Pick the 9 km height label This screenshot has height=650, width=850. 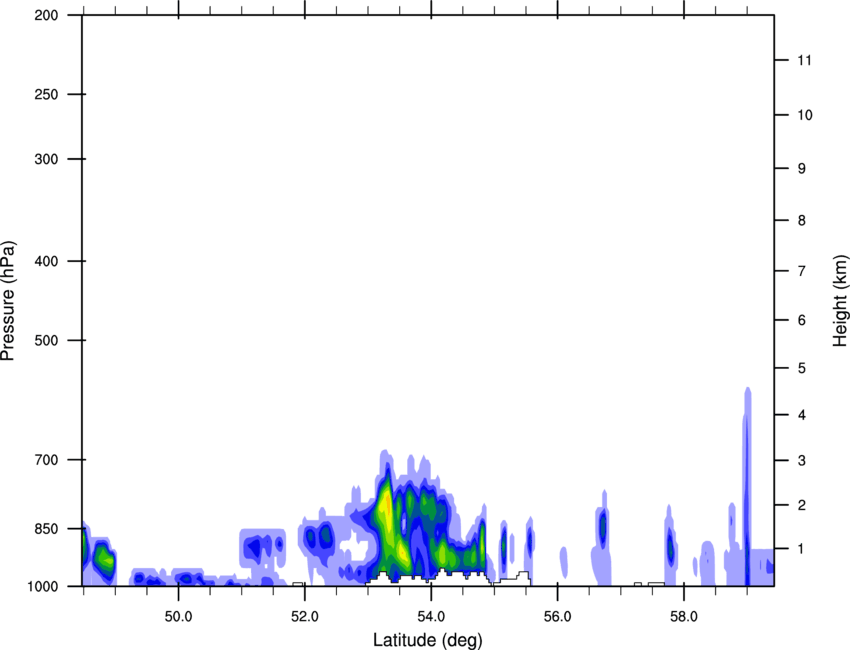pyautogui.click(x=802, y=169)
